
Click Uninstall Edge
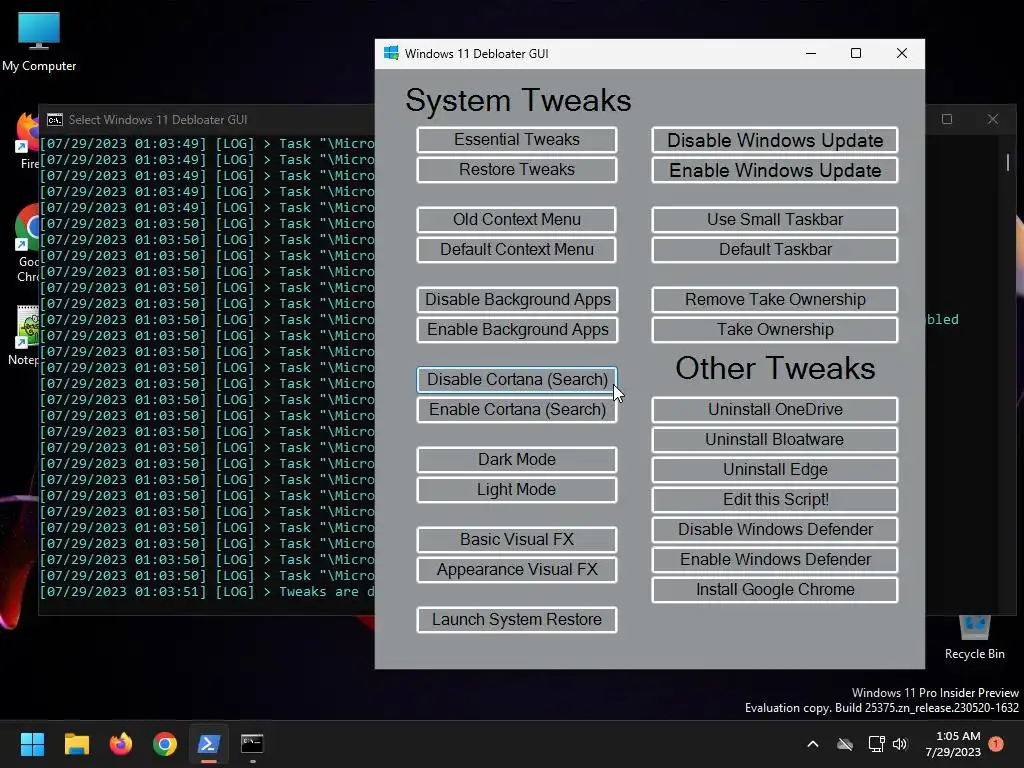click(x=775, y=470)
